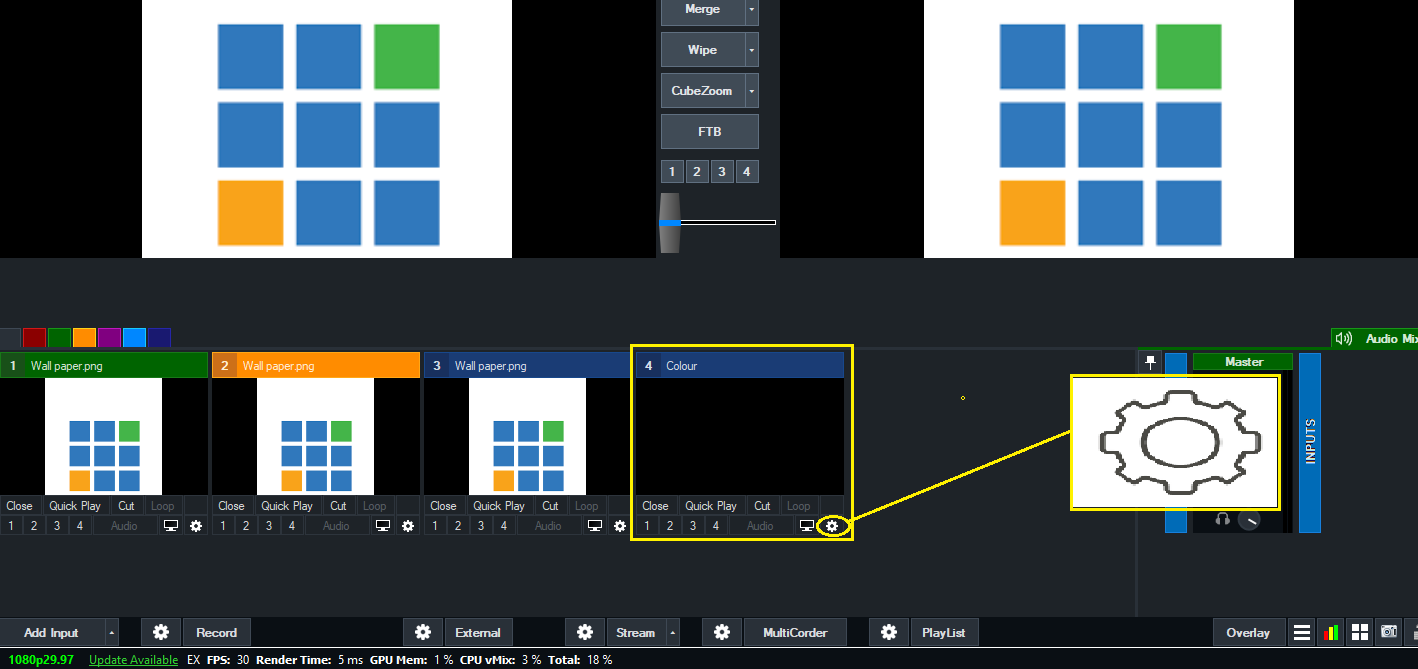Click transition T-bar slider handle

[x=669, y=222]
